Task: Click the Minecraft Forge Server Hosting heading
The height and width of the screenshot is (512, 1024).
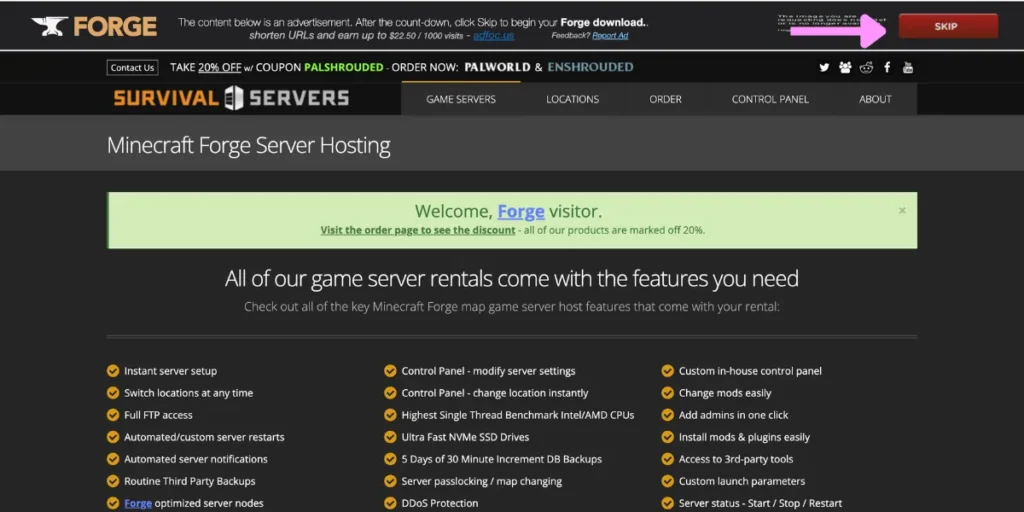Action: click(x=249, y=145)
